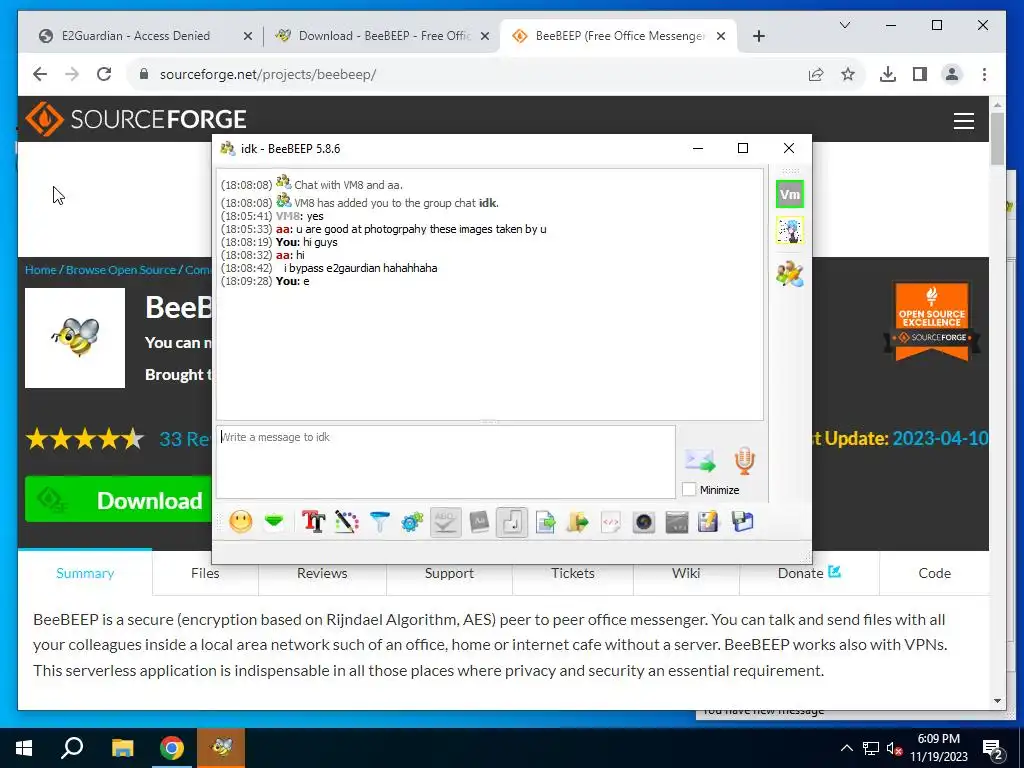Click the green envelope icon in the chat toolbar
This screenshot has width=1024, height=768.
[274, 522]
